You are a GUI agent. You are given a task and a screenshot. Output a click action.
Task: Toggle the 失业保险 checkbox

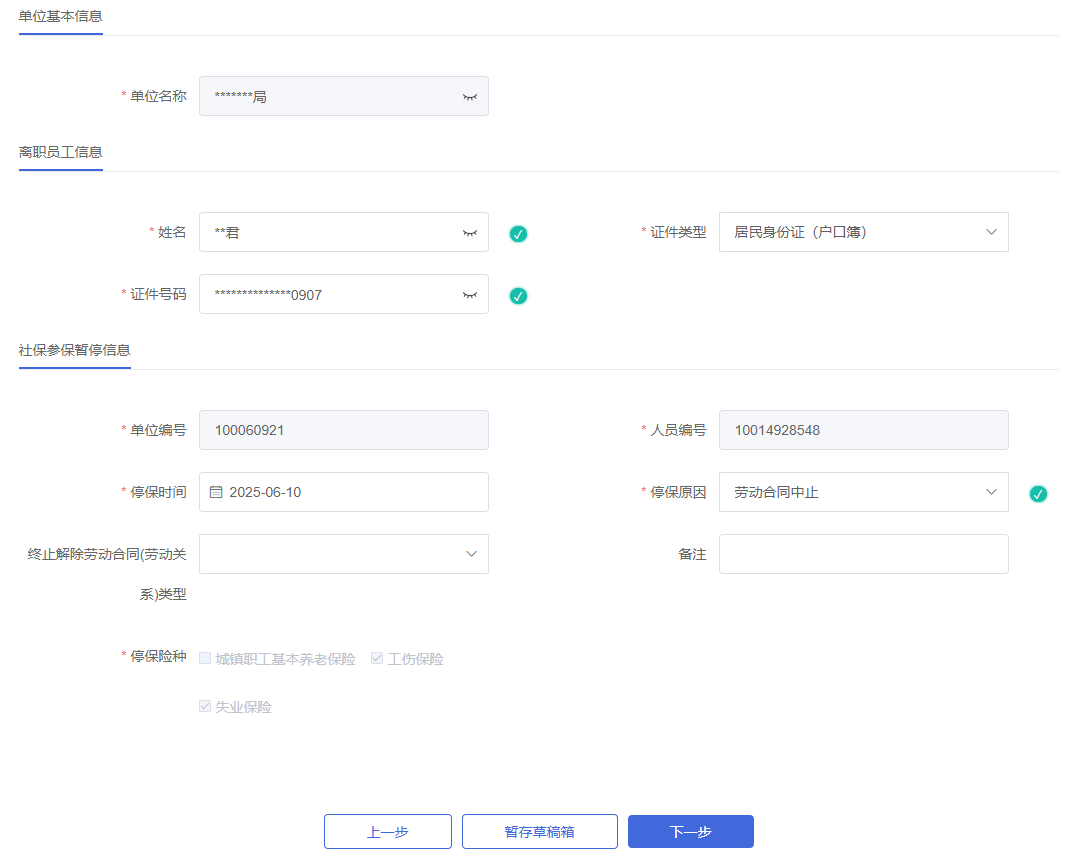point(205,706)
